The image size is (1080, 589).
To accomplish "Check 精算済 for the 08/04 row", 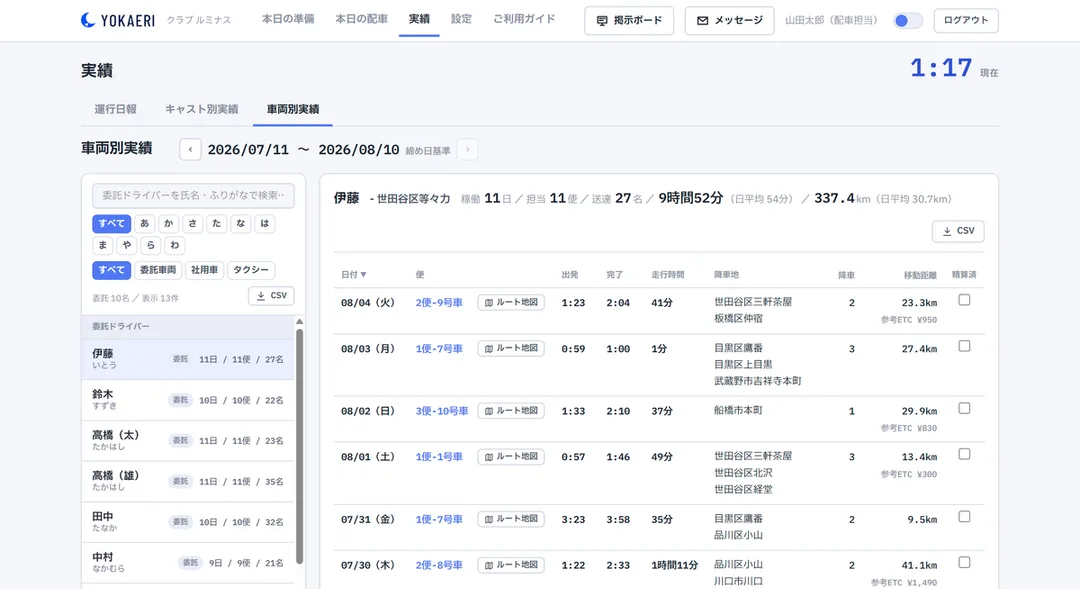I will coord(964,300).
